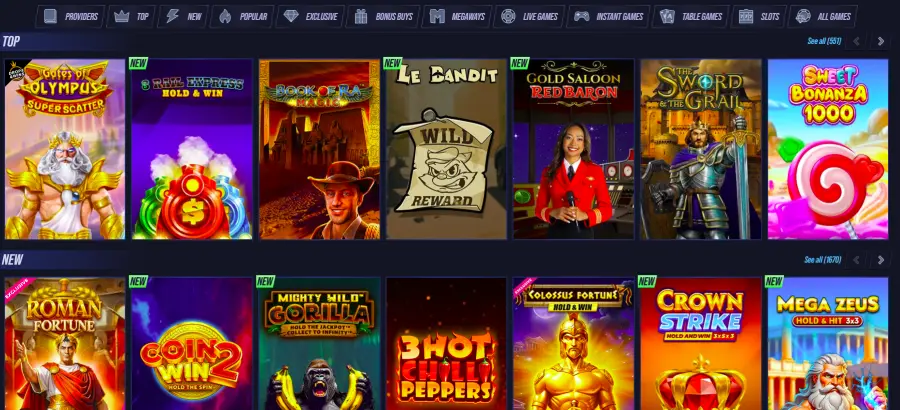Click the Exclusive ribbon on Roman Fortune
The image size is (900, 410).
(17, 289)
